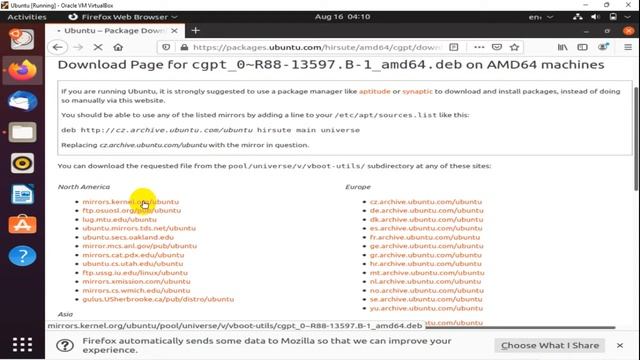Viewport: 640px width, 360px height.
Task: Open lug.mtu.edu/ubuntu mirror link
Action: [x=119, y=220]
